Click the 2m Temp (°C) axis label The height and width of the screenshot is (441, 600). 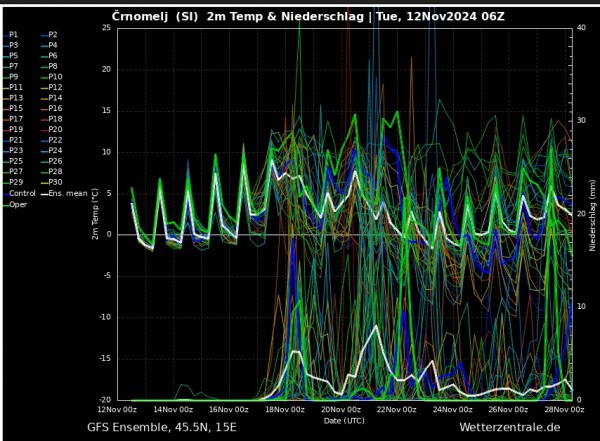click(95, 214)
